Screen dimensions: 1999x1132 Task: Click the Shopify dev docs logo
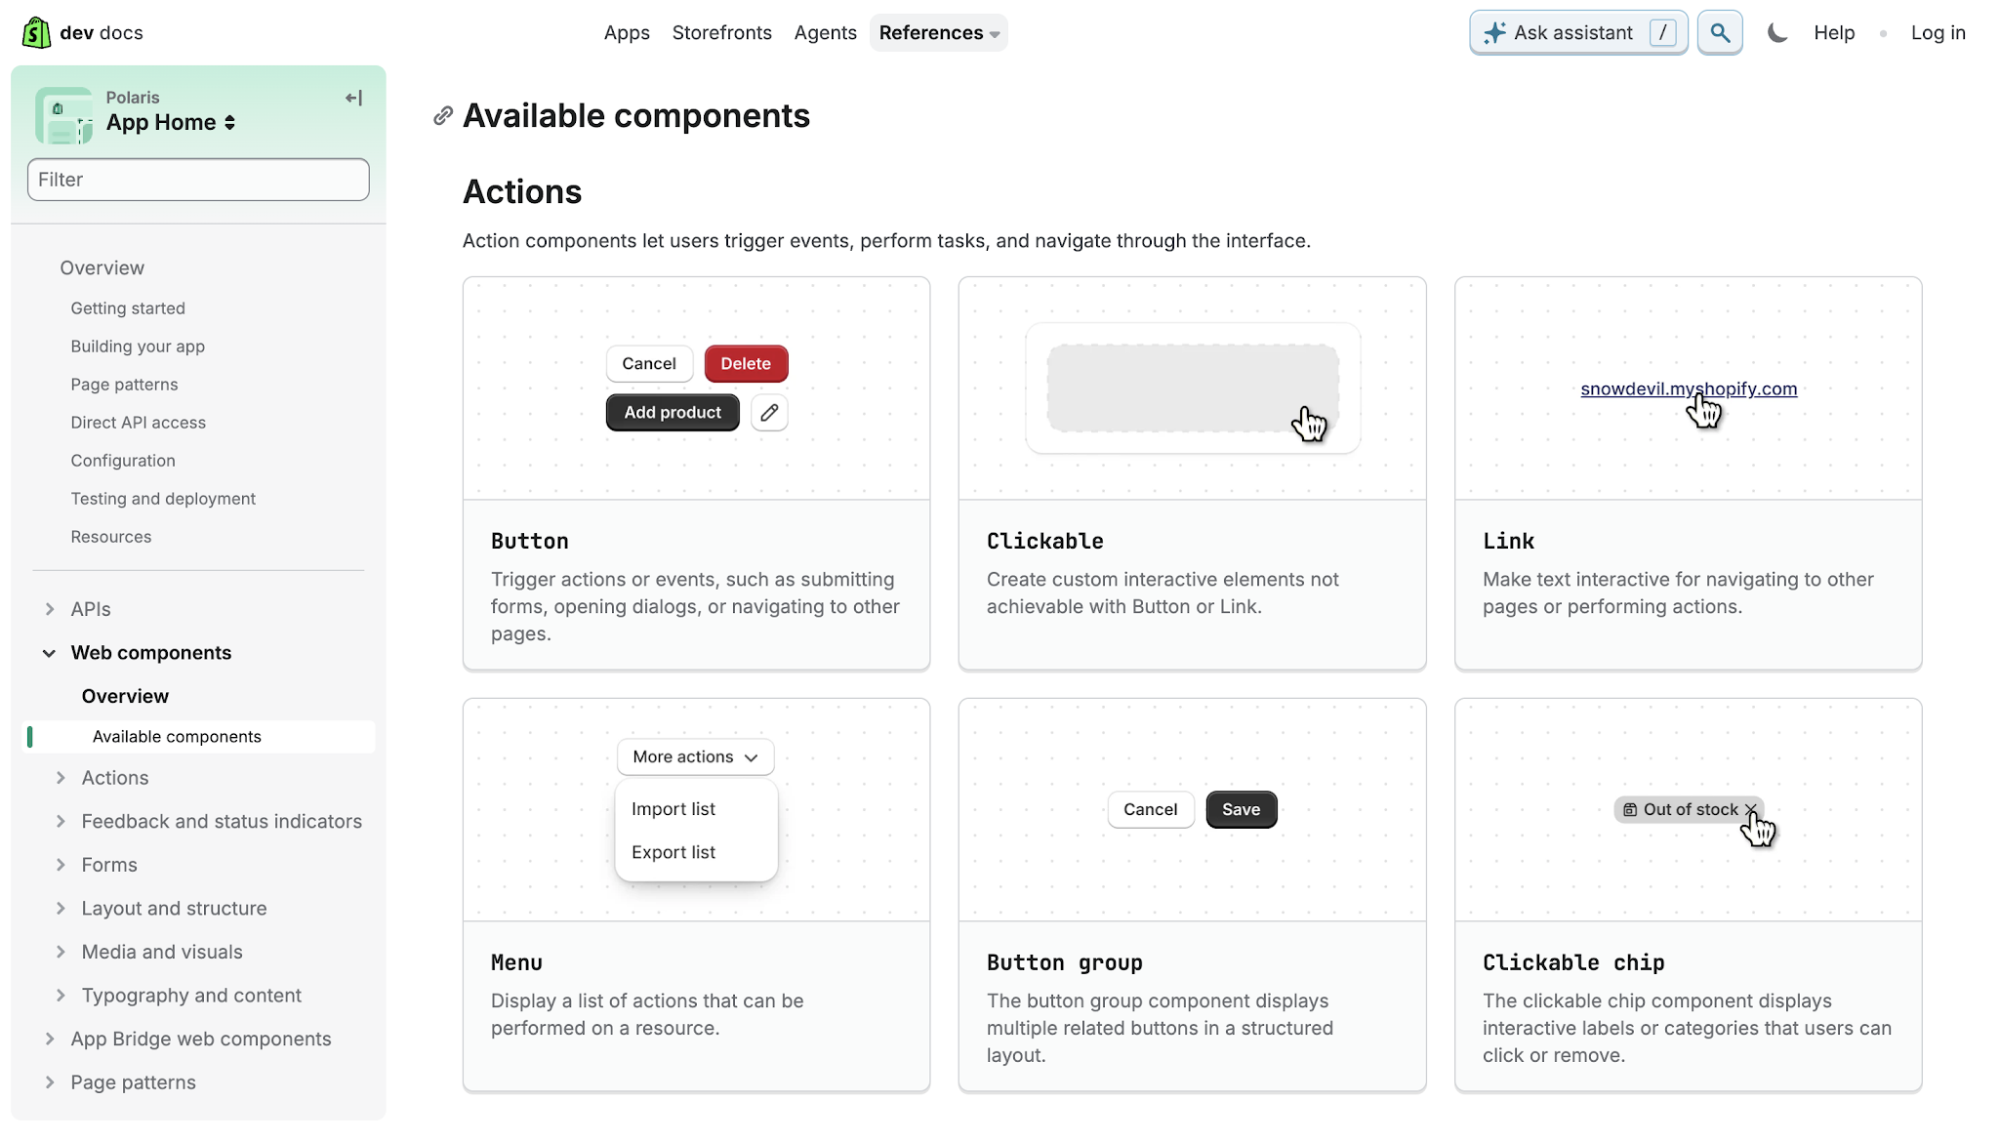(82, 32)
